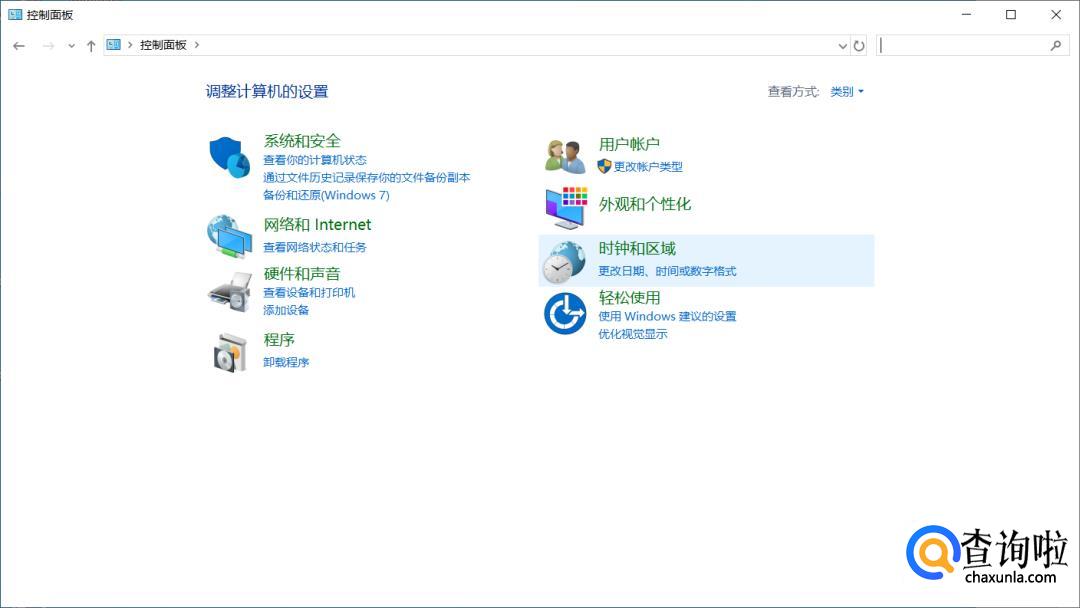Screen dimensions: 1080x608
Task: Open the 硬件和声音 printer icon
Action: tap(230, 293)
